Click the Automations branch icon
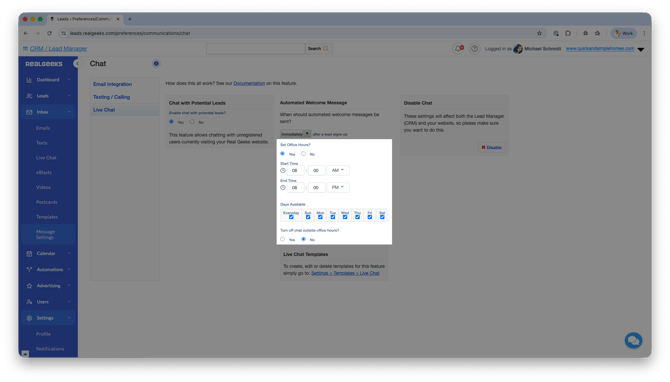 29,270
